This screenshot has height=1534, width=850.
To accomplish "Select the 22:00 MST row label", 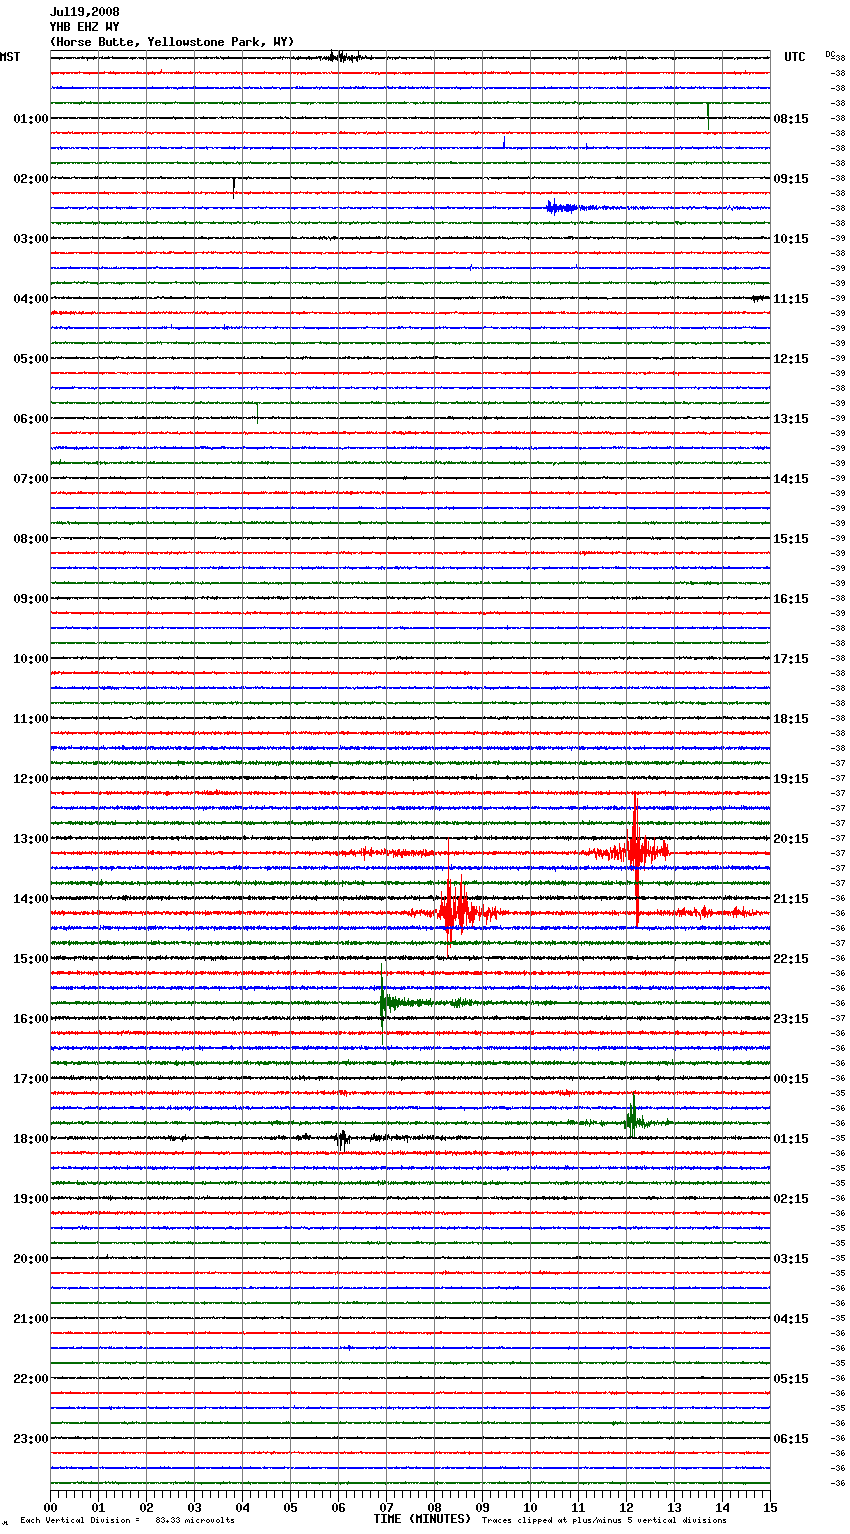I will [31, 1379].
